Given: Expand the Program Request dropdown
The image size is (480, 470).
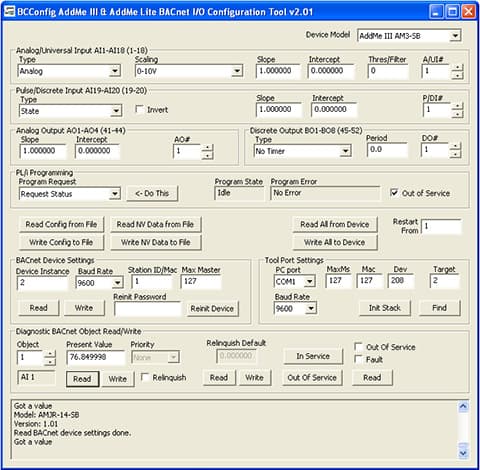Looking at the screenshot, I should pyautogui.click(x=115, y=194).
